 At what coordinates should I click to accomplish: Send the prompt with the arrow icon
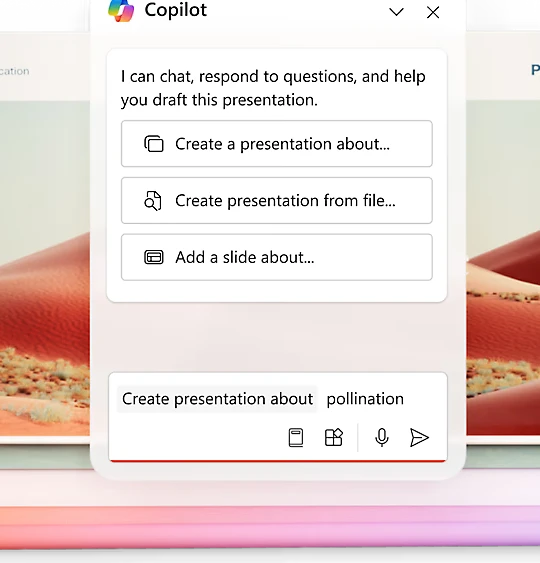pos(419,437)
